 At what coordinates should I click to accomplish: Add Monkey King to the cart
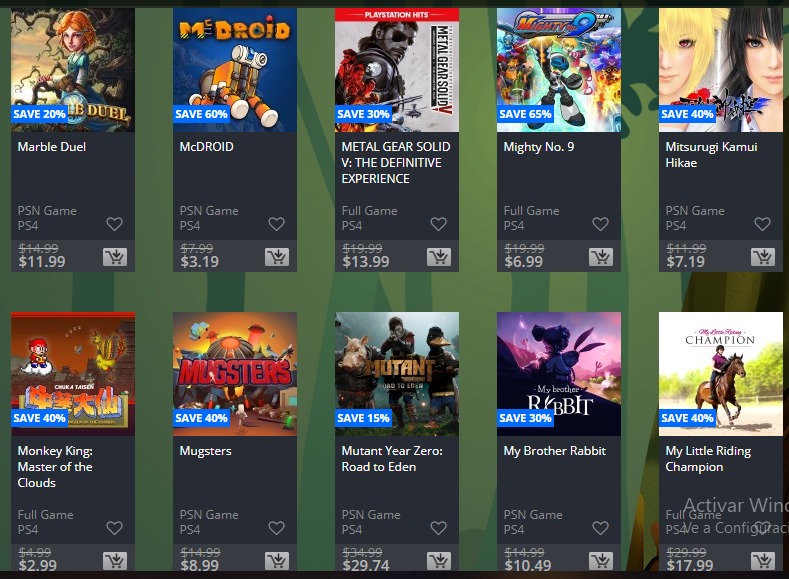tap(115, 561)
